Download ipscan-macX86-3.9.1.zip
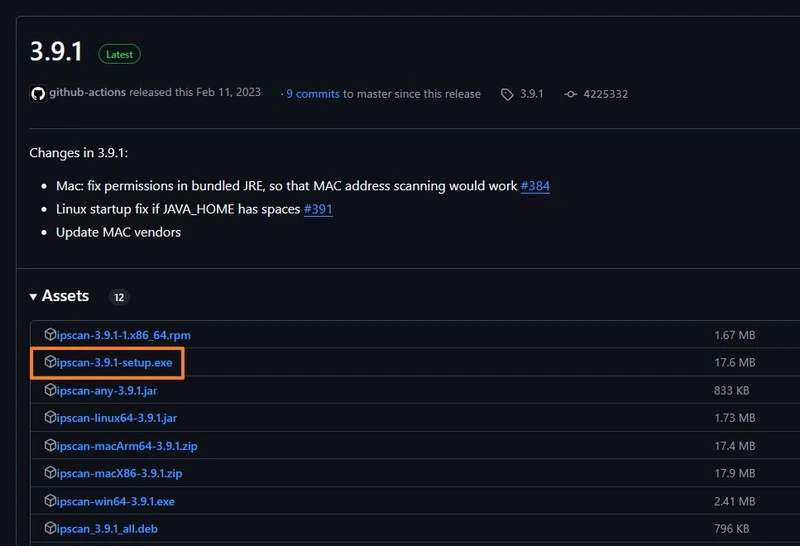The image size is (800, 546). click(x=119, y=474)
